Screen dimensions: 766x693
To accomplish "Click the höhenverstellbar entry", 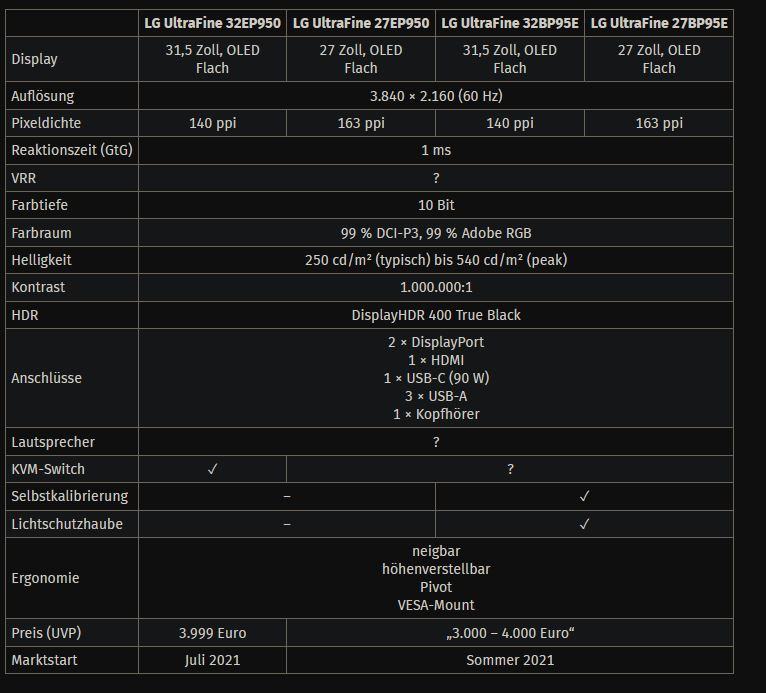I will (436, 569).
